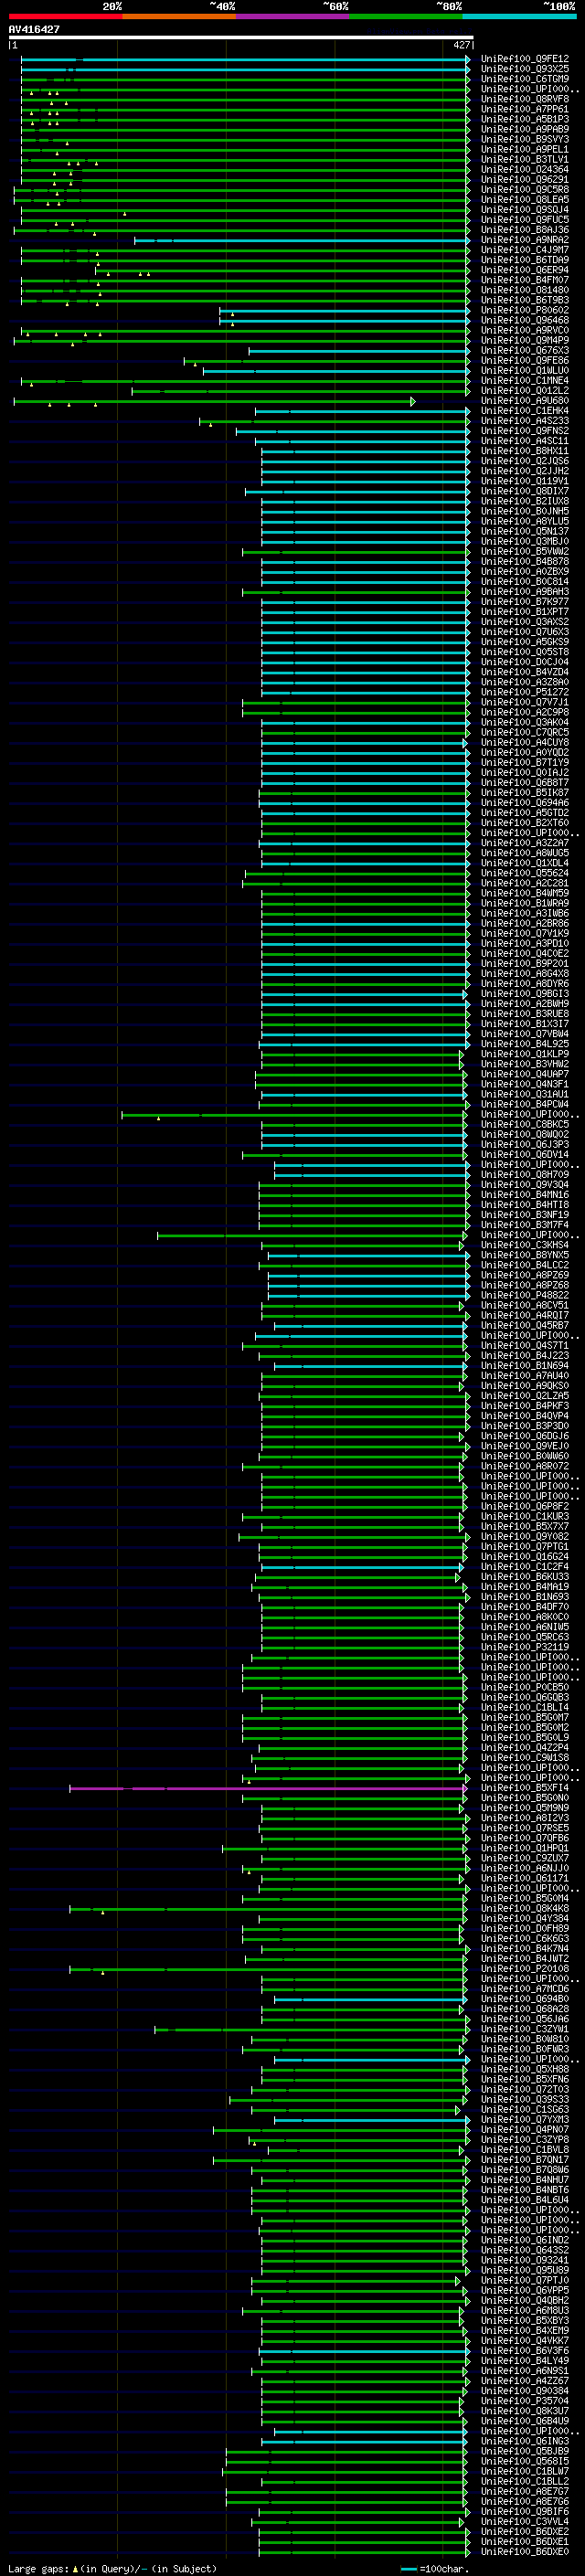This screenshot has height=2576, width=585.
Task: Click sequence ID UniRef100_Q2LZA5
Action: 525,1396
